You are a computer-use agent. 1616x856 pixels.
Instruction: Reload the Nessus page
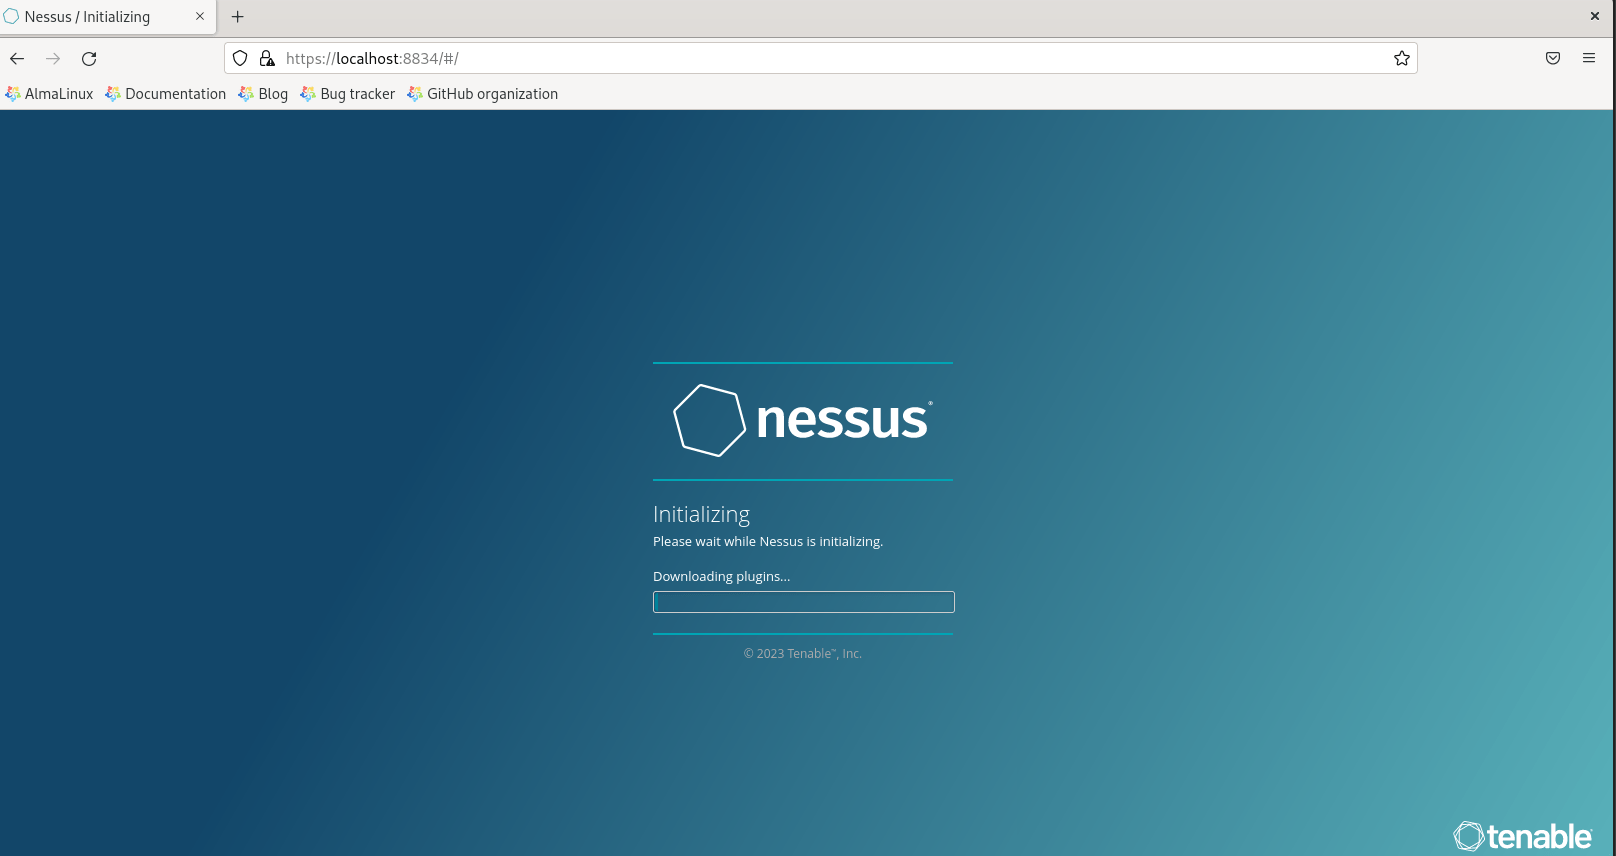[89, 59]
